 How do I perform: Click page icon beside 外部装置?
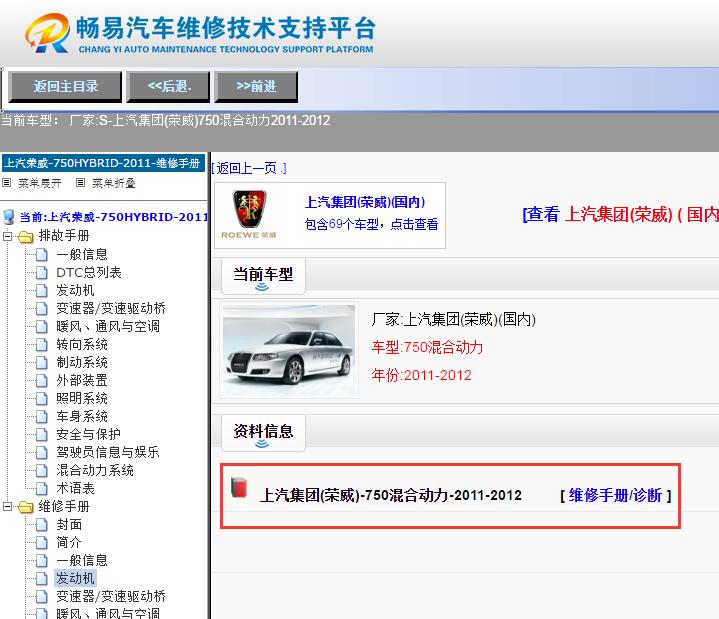tap(42, 381)
